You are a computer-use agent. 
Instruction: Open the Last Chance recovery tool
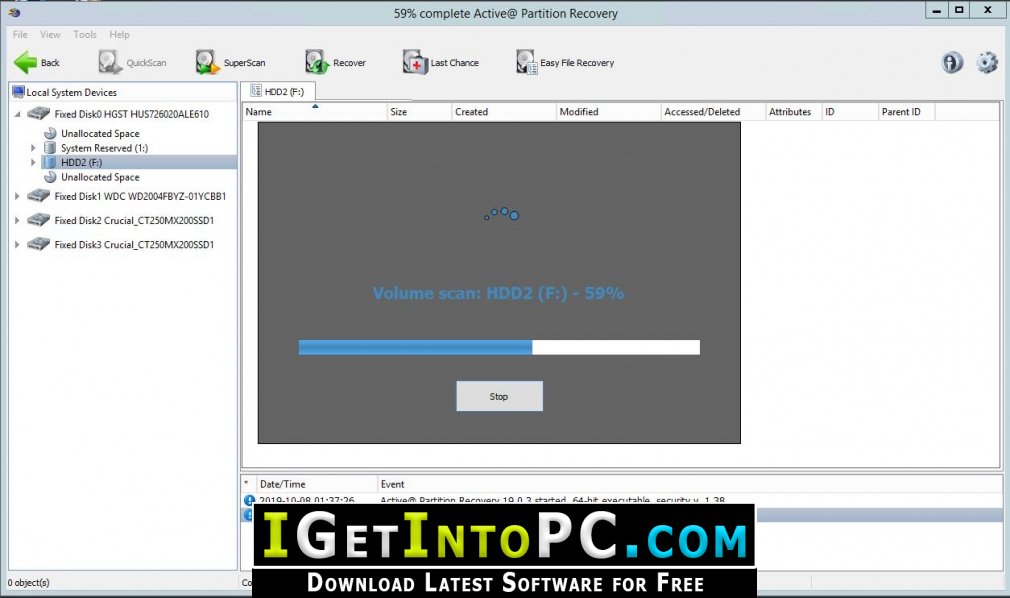(441, 63)
